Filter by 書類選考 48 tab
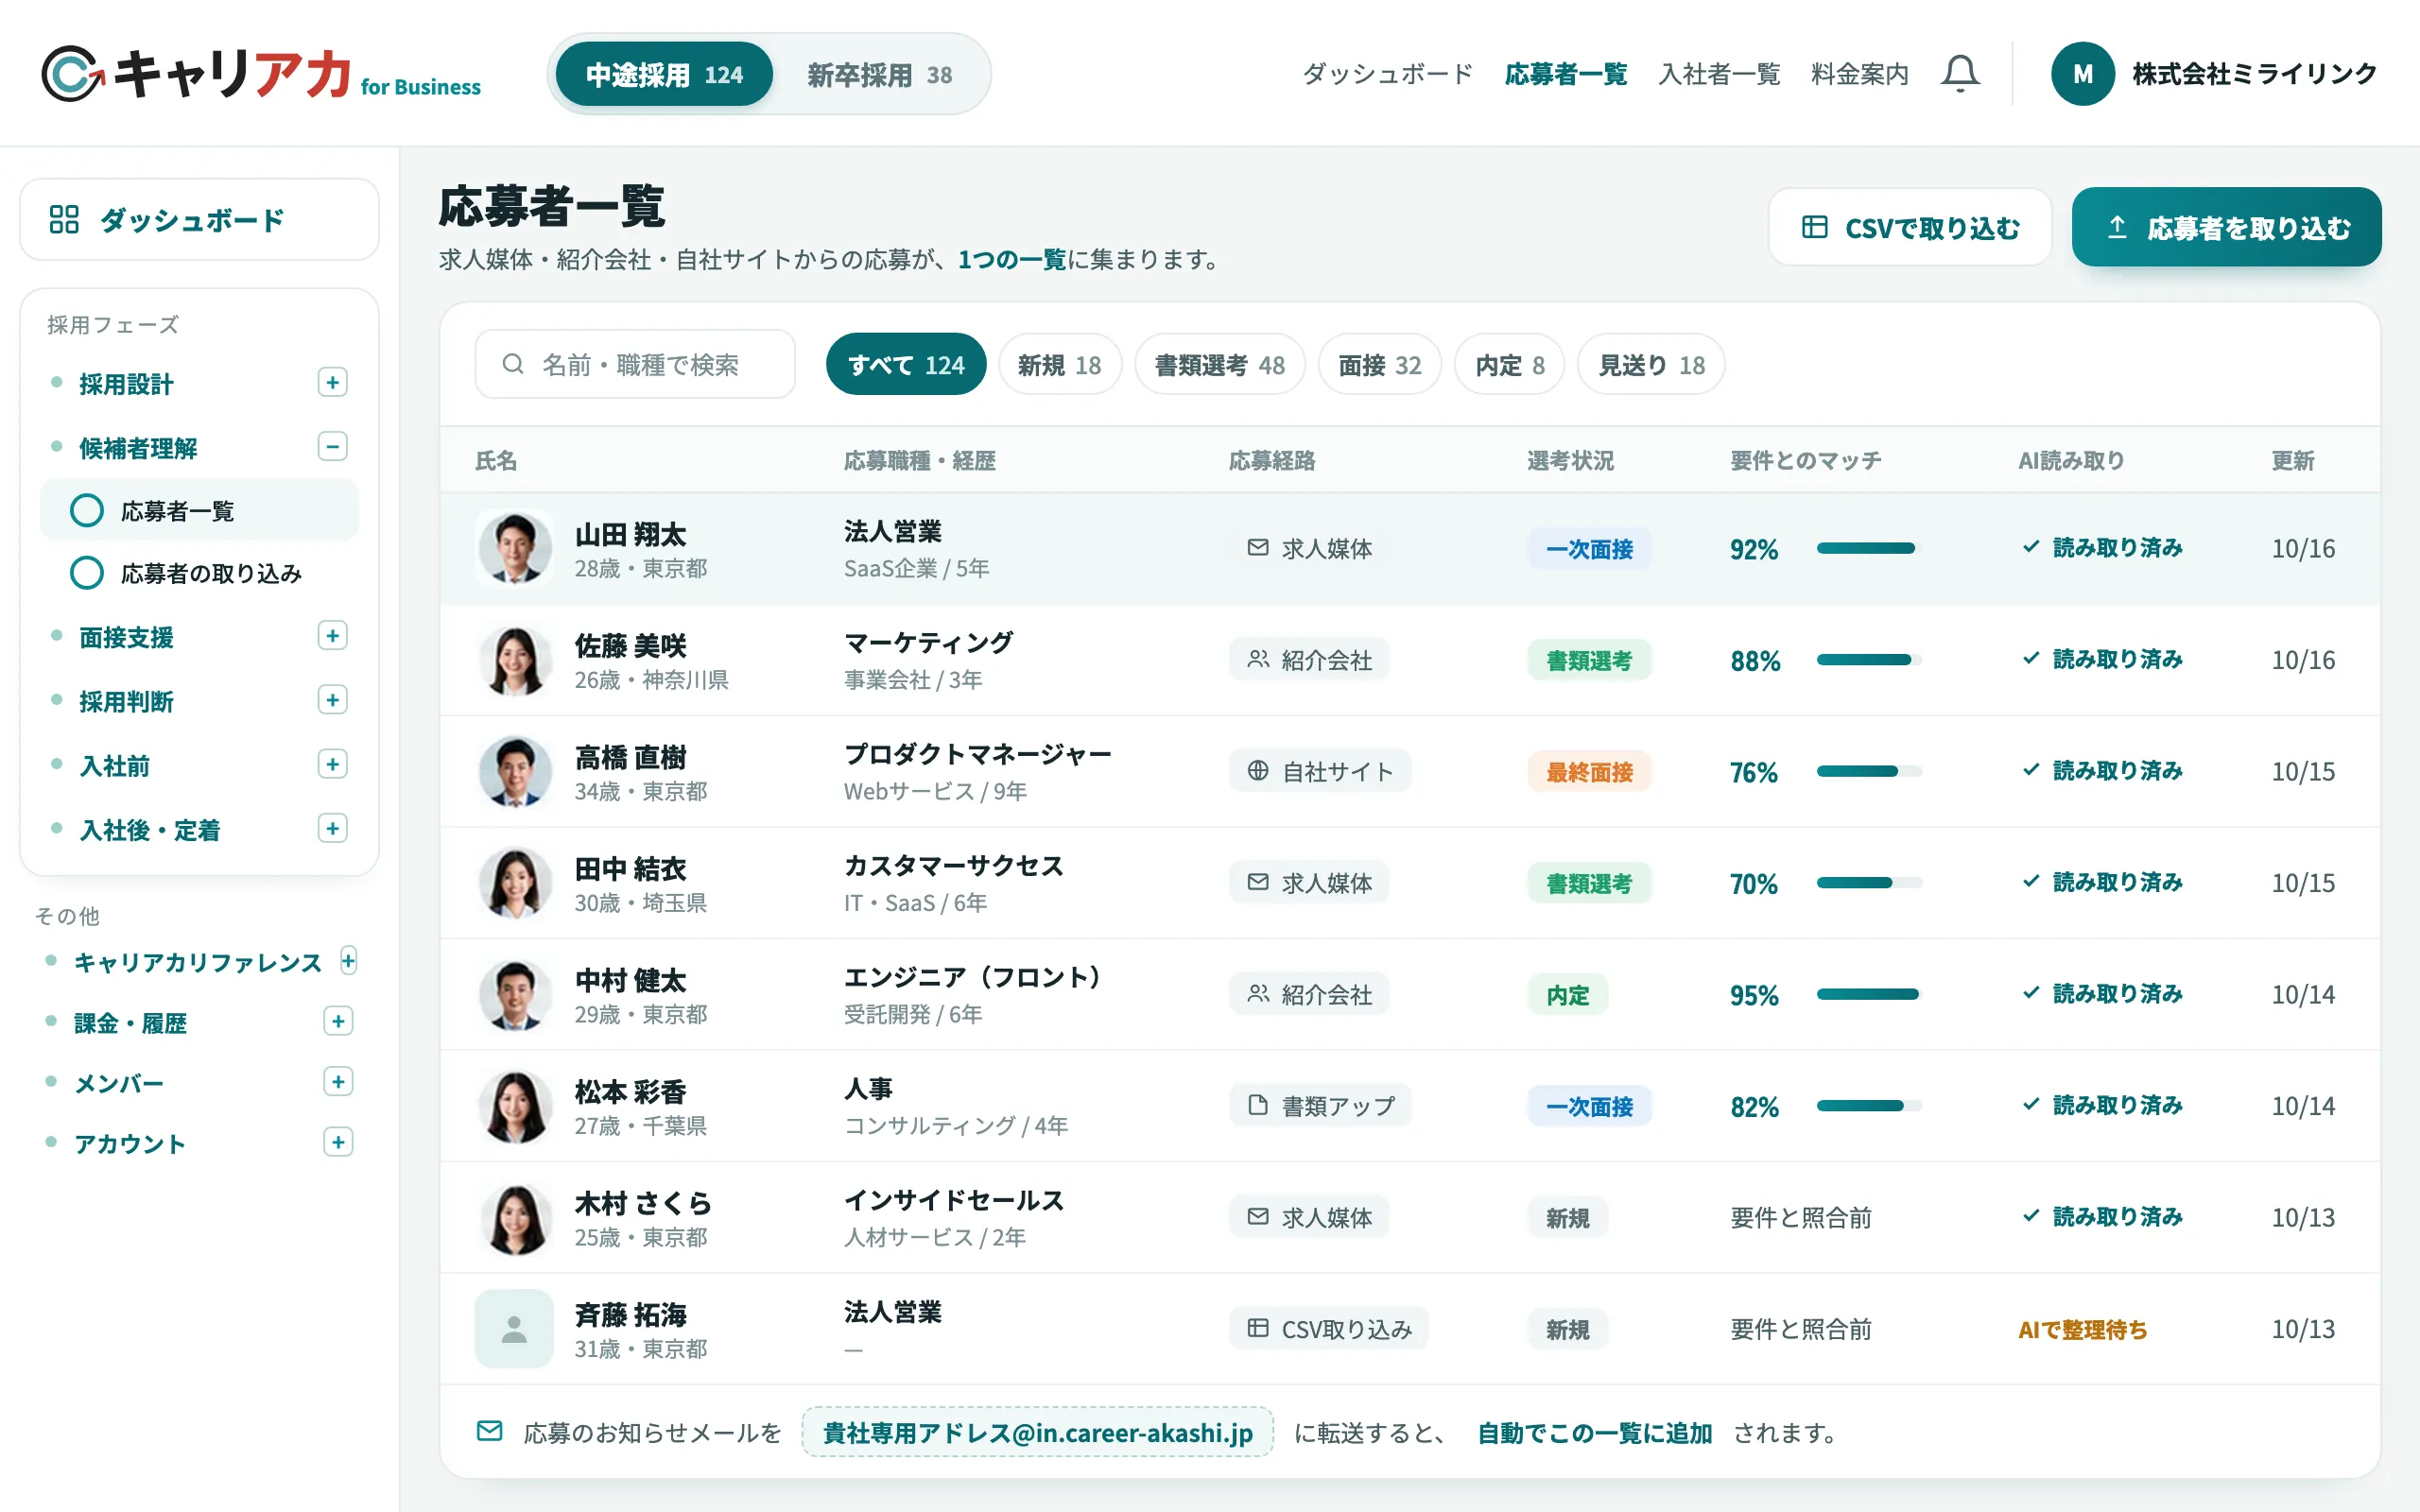 [x=1219, y=364]
